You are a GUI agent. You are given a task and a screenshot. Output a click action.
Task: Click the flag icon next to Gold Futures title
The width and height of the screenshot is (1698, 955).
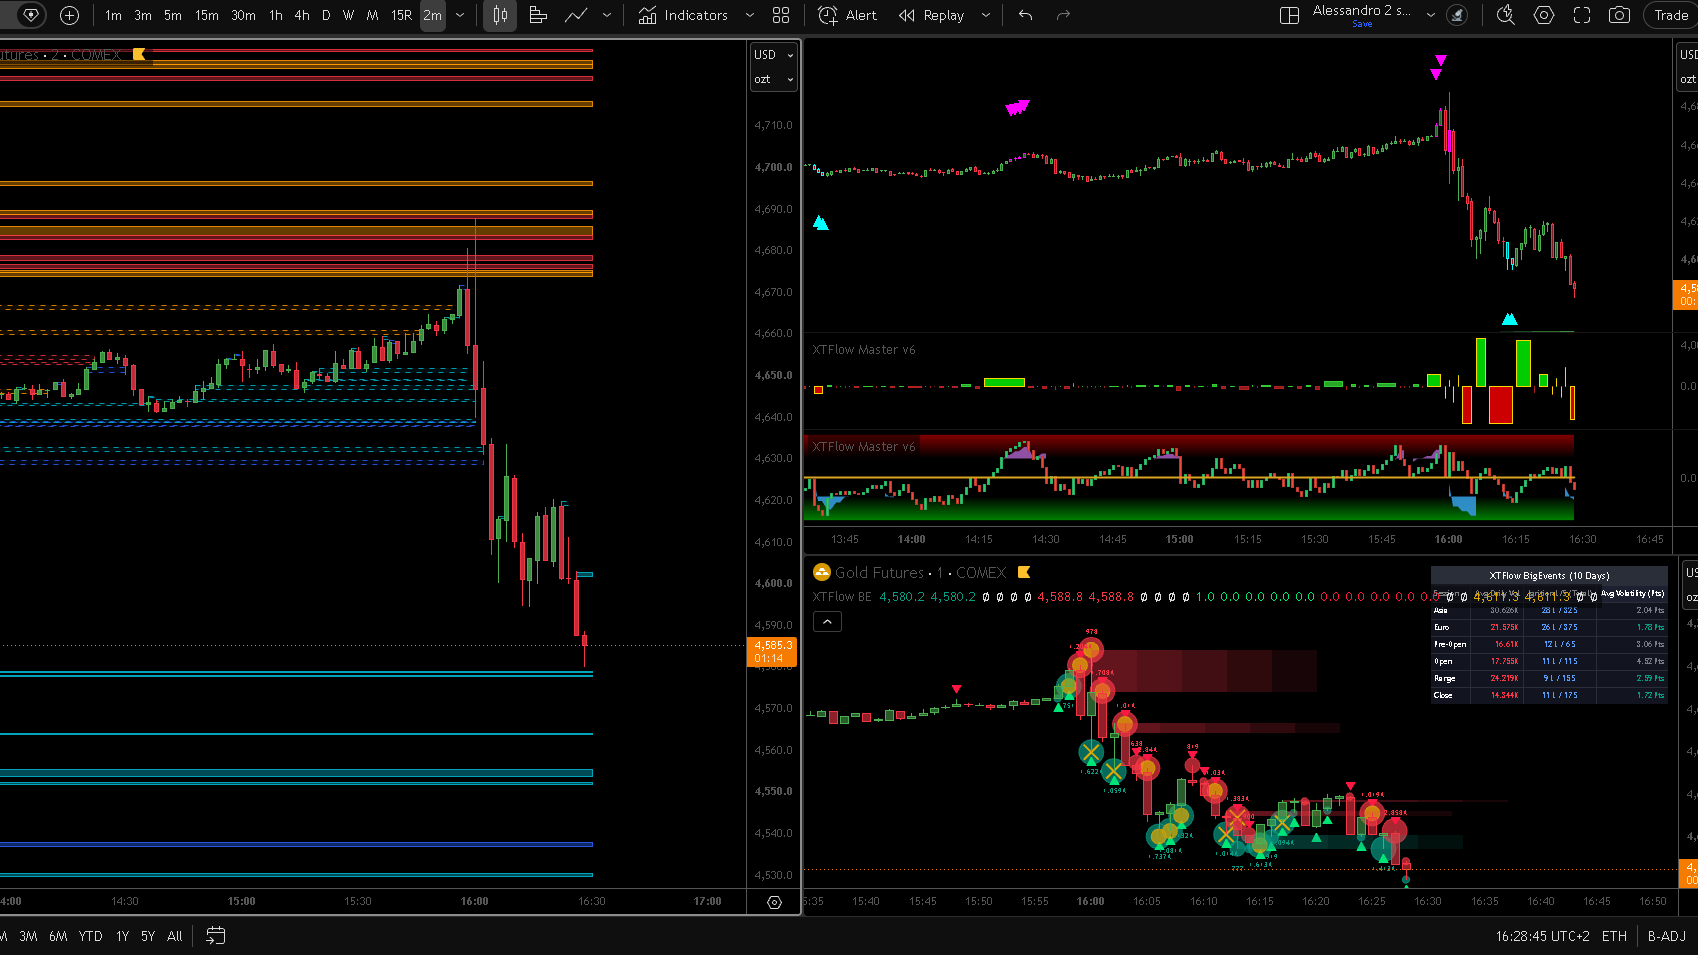[x=1024, y=572]
